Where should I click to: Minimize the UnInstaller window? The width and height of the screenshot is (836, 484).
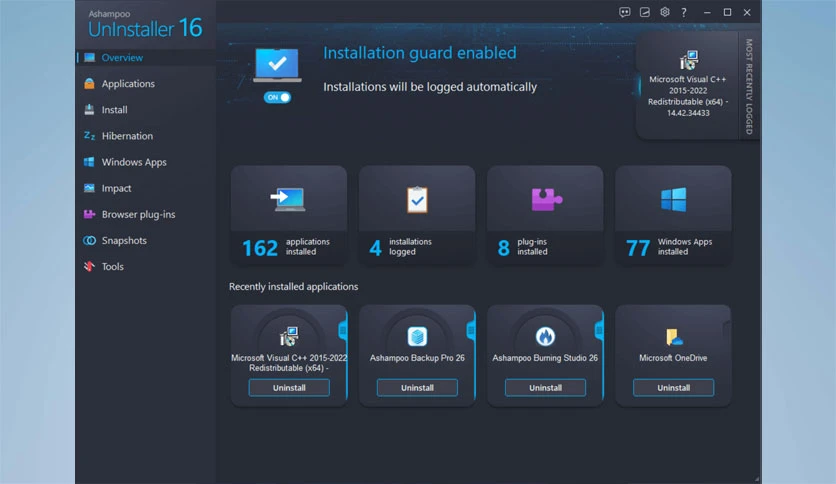pos(707,12)
